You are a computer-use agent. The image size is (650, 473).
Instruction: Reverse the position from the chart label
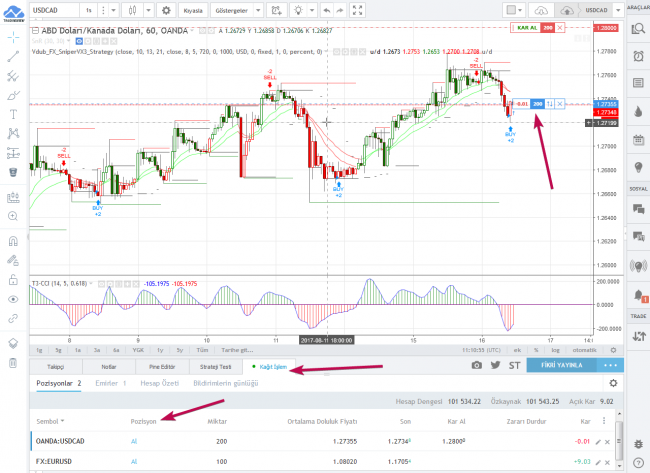point(549,104)
